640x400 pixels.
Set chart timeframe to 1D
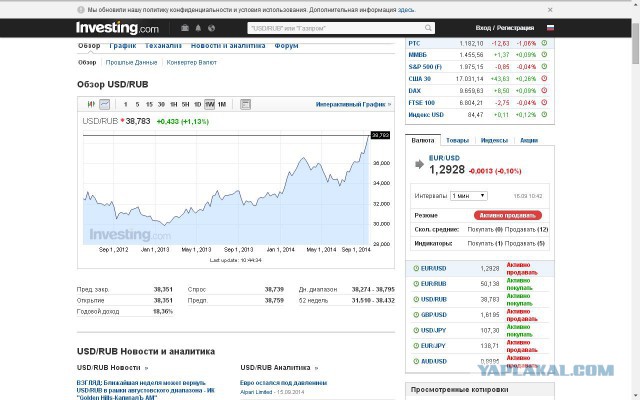click(197, 104)
